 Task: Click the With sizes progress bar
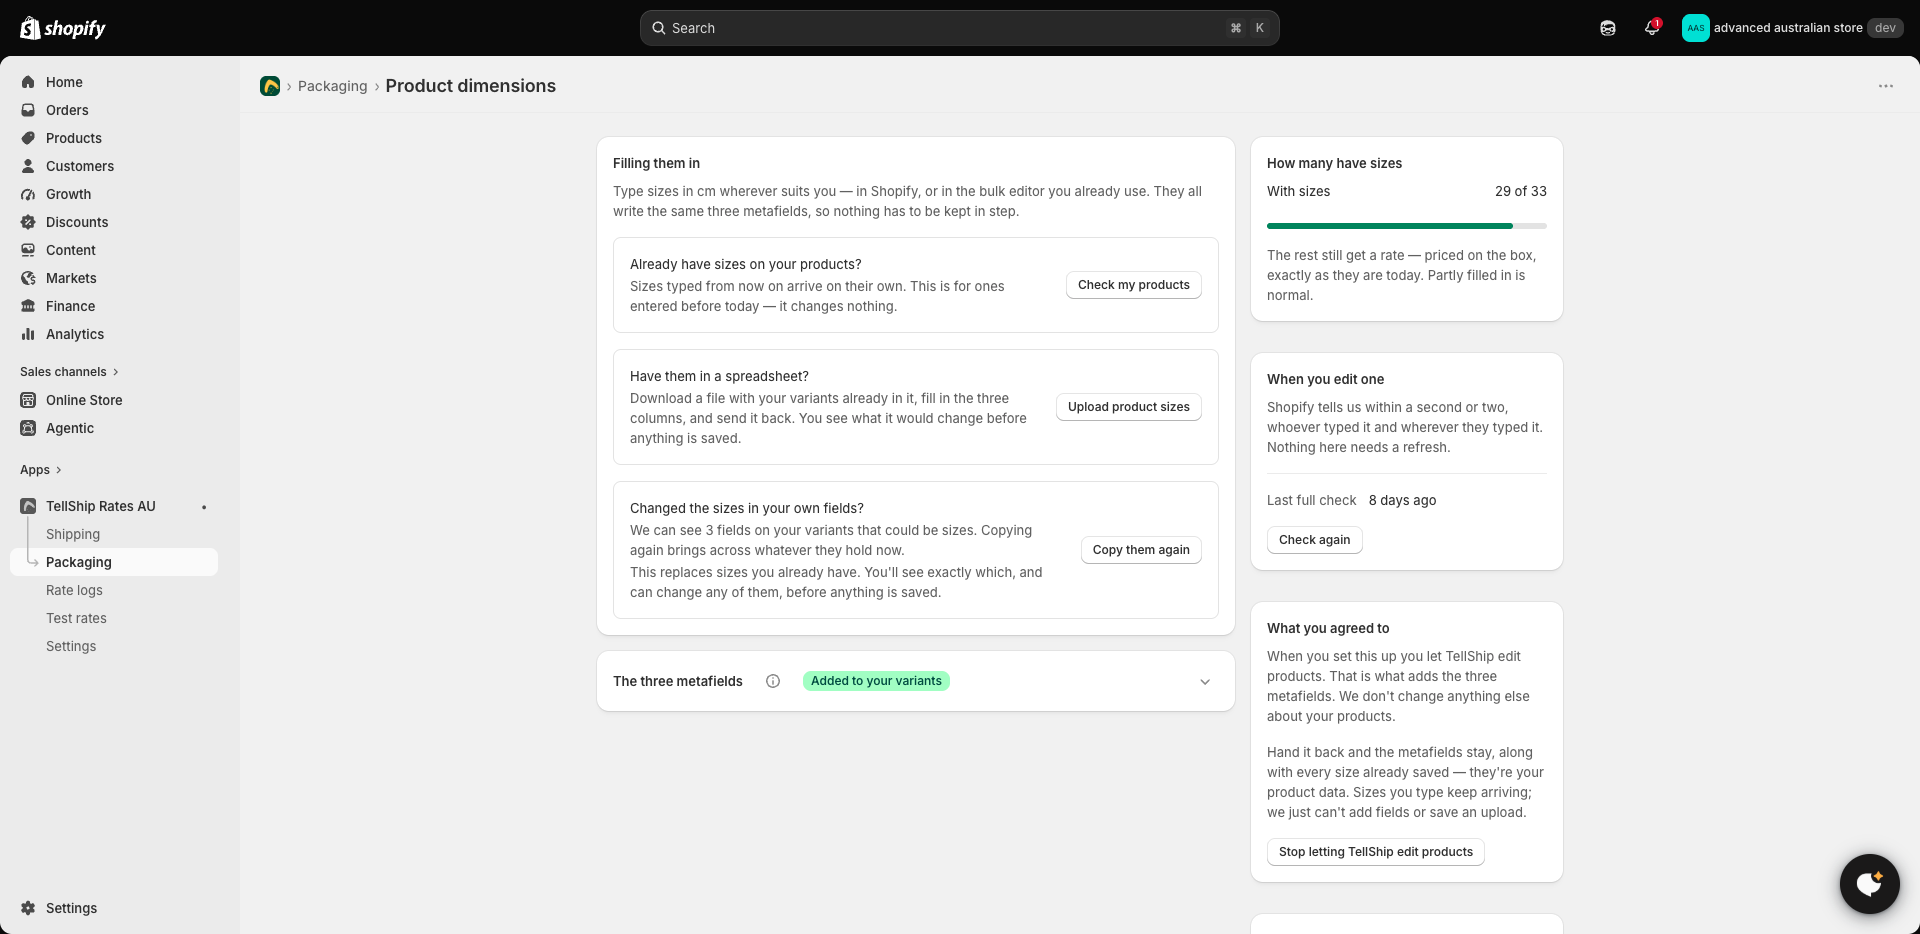click(1407, 226)
